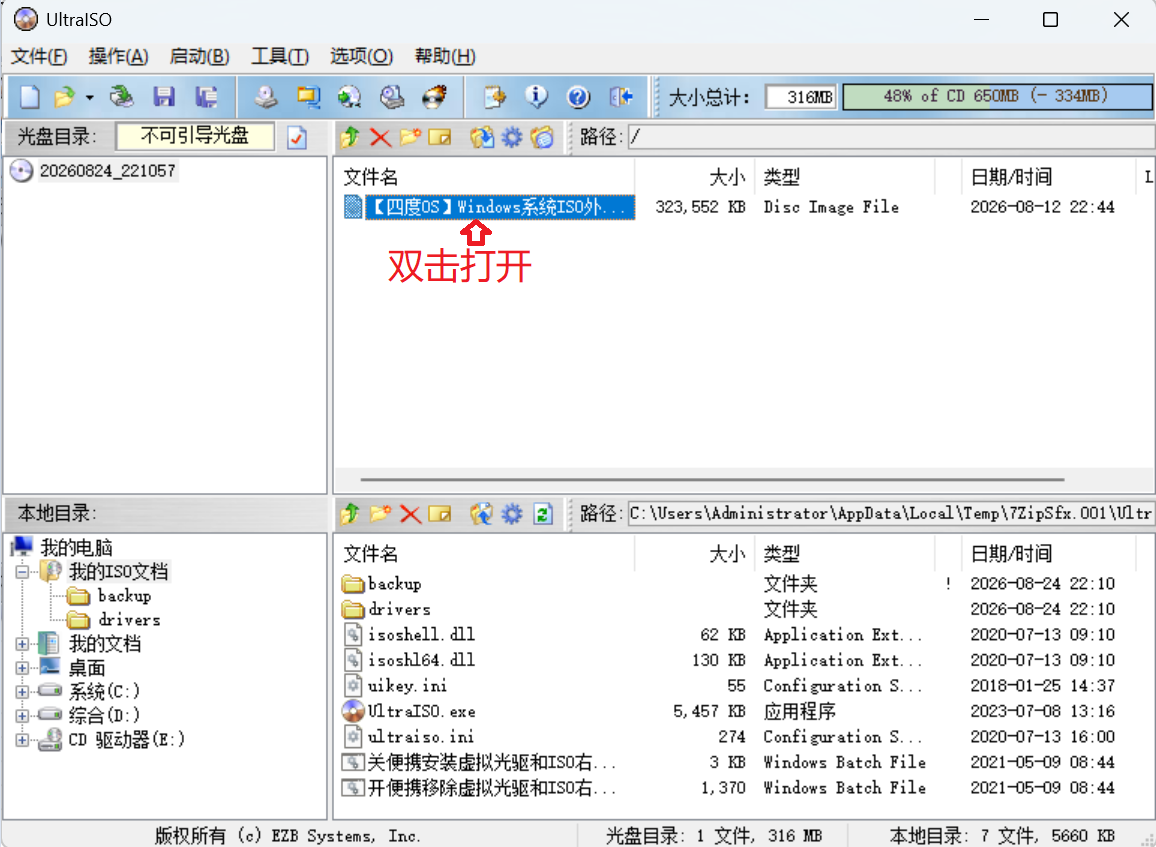The image size is (1156, 847).
Task: Click the Open file folder toolbar icon
Action: [x=65, y=97]
